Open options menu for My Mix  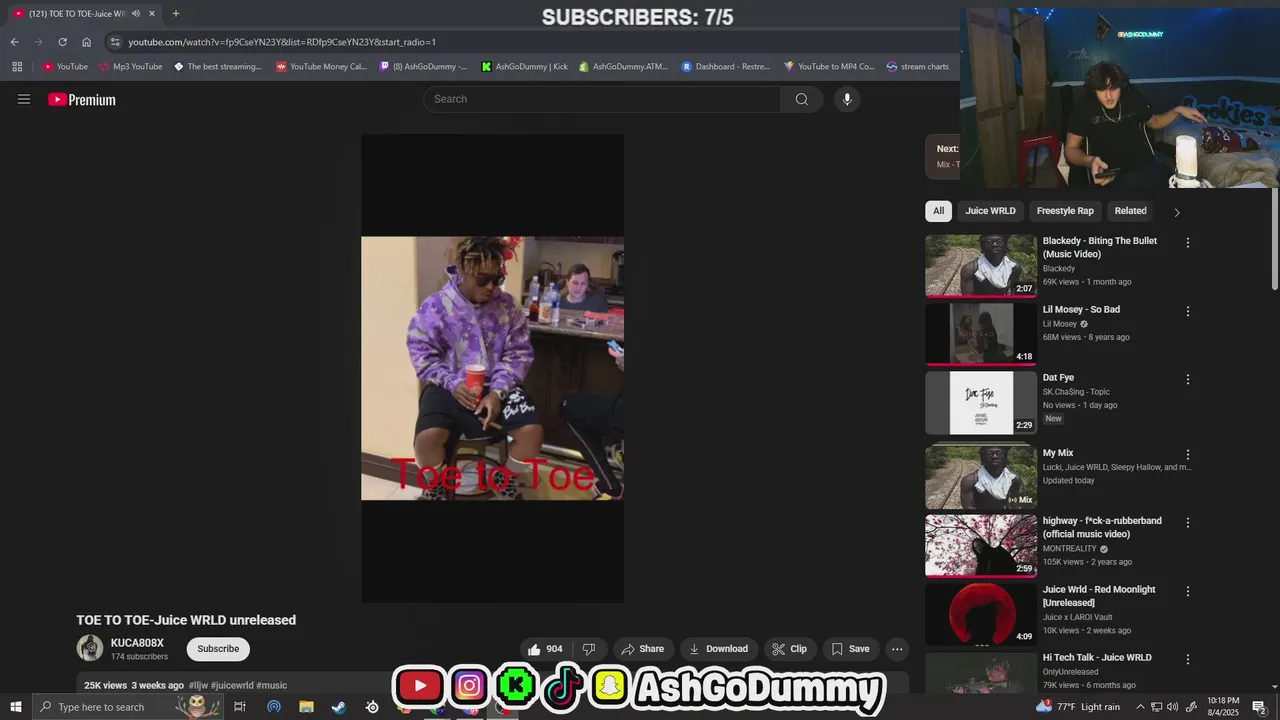pyautogui.click(x=1188, y=455)
